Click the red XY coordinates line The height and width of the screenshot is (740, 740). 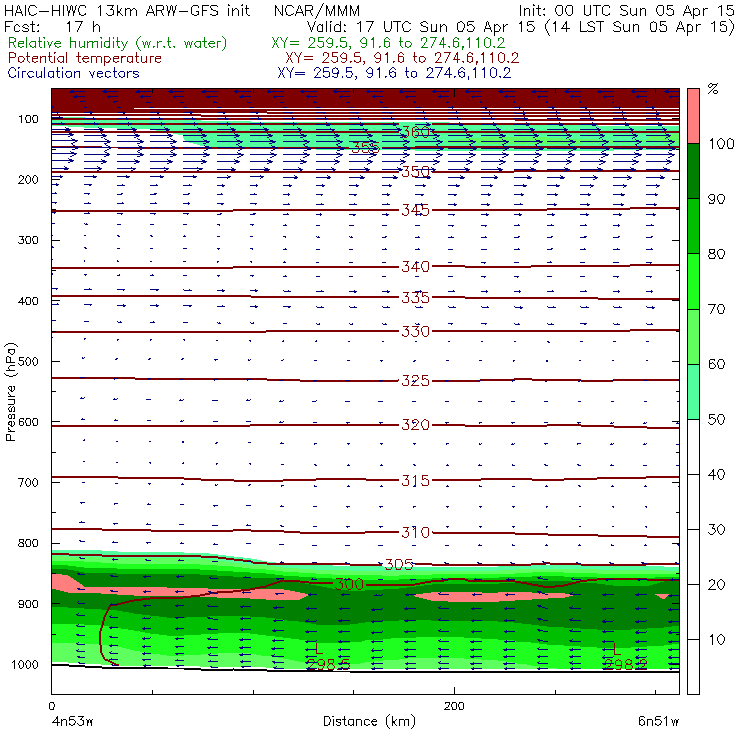(x=402, y=58)
